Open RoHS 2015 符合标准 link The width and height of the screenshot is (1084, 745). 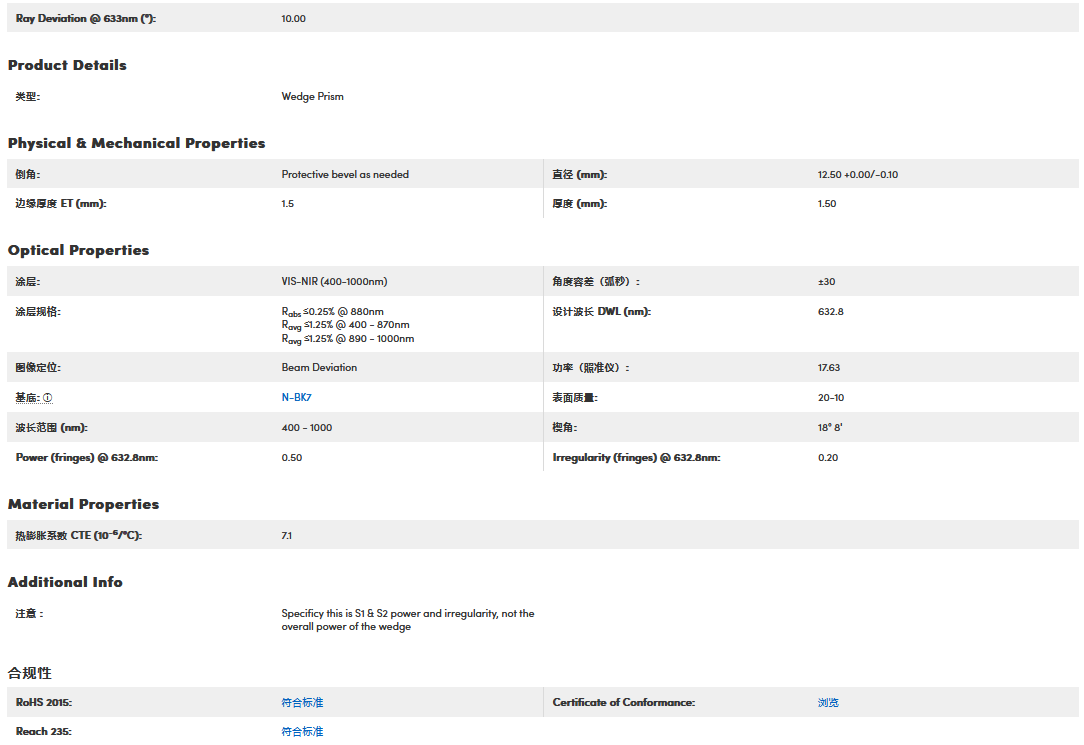point(302,703)
